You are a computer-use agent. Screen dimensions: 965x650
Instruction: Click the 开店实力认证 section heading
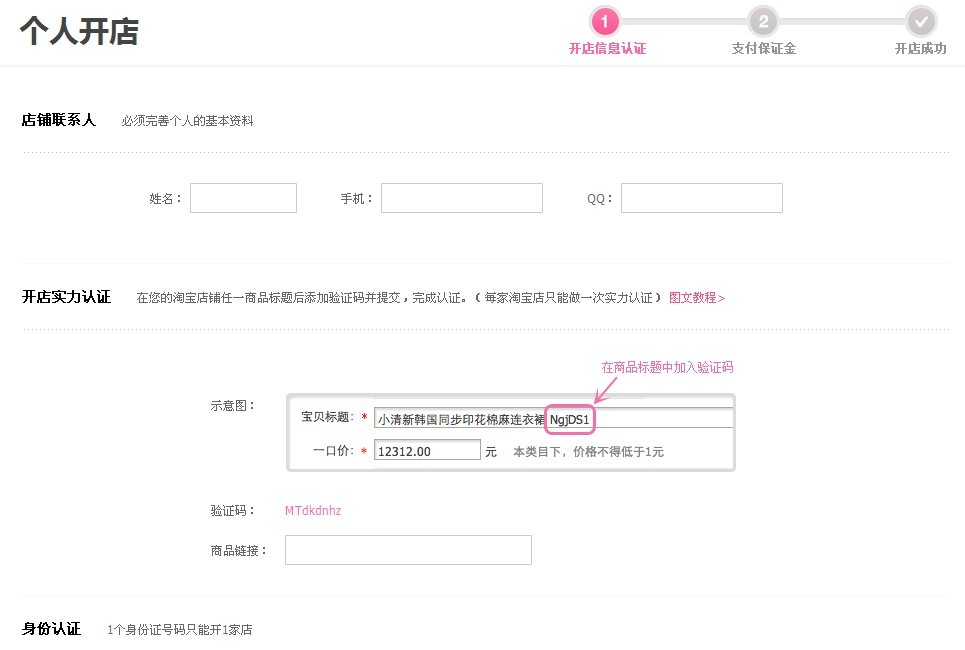point(66,297)
